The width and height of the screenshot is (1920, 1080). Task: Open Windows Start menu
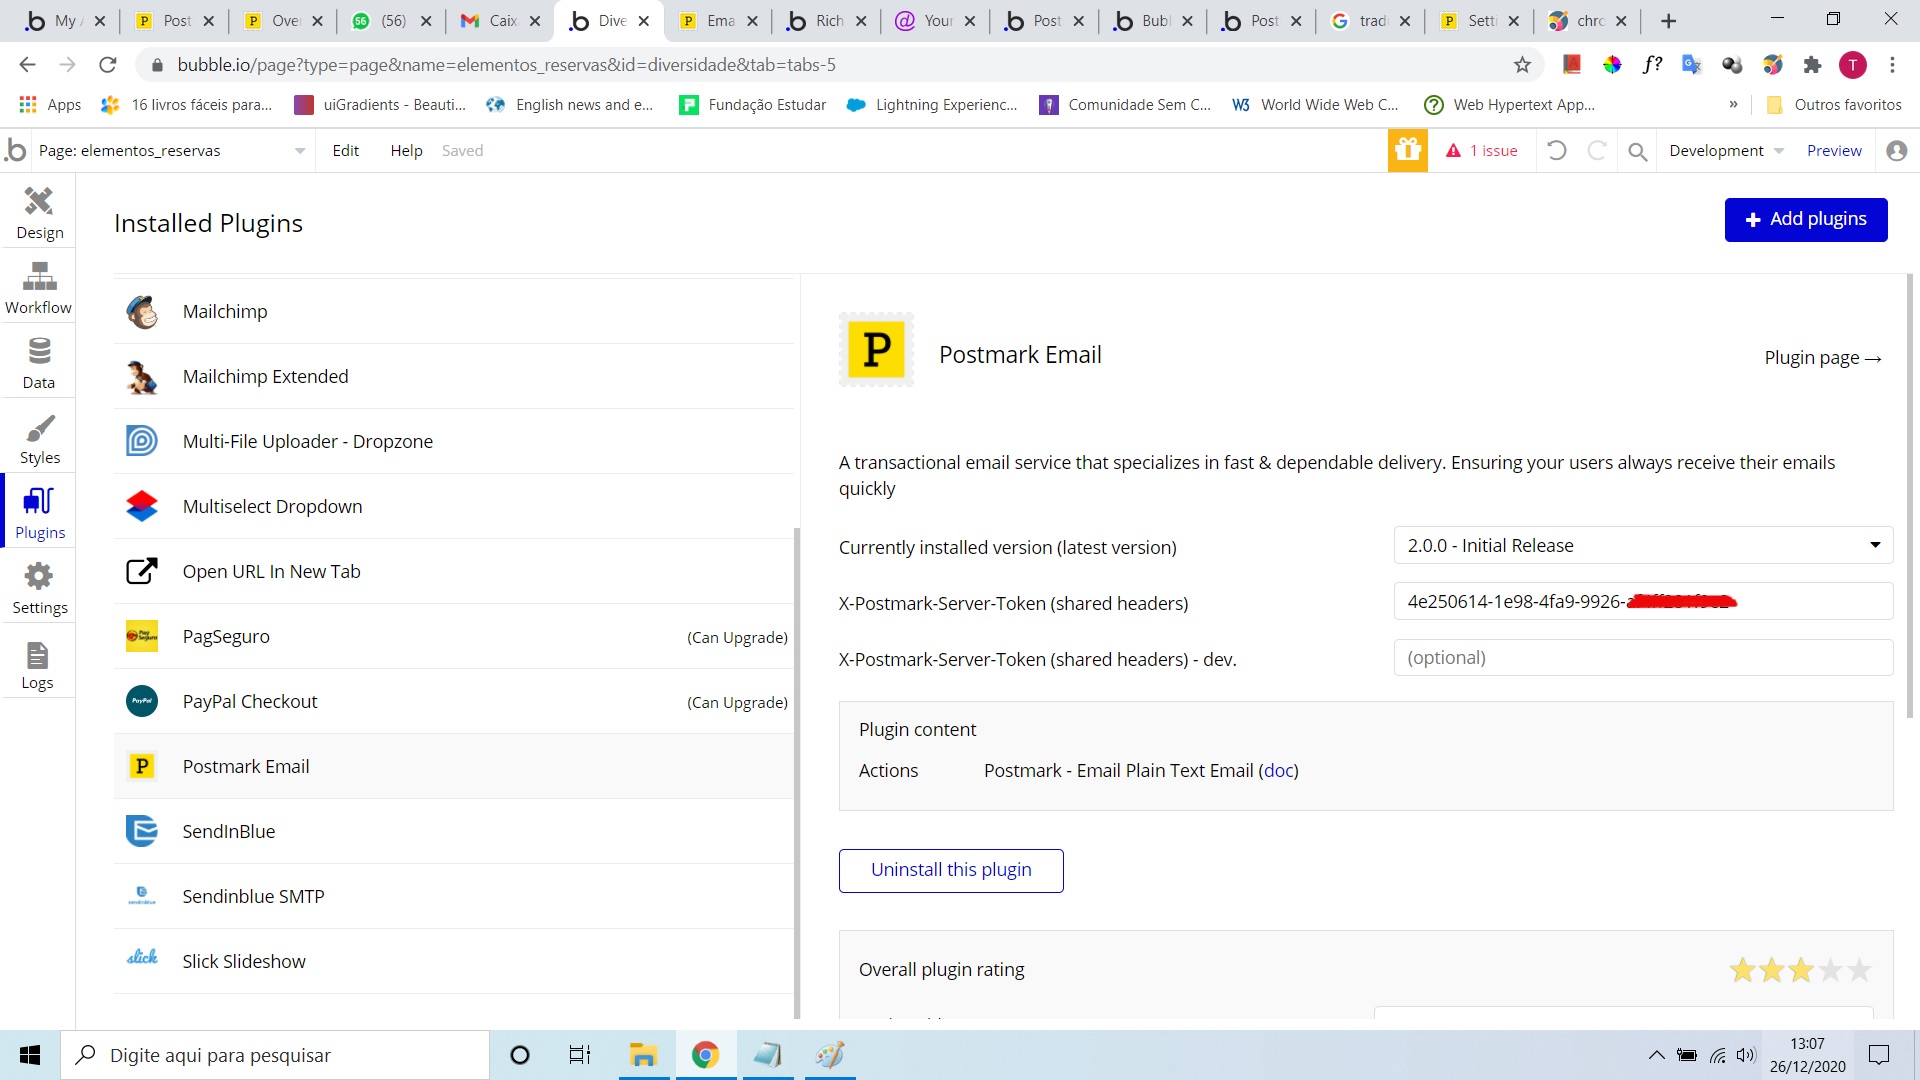(x=30, y=1055)
